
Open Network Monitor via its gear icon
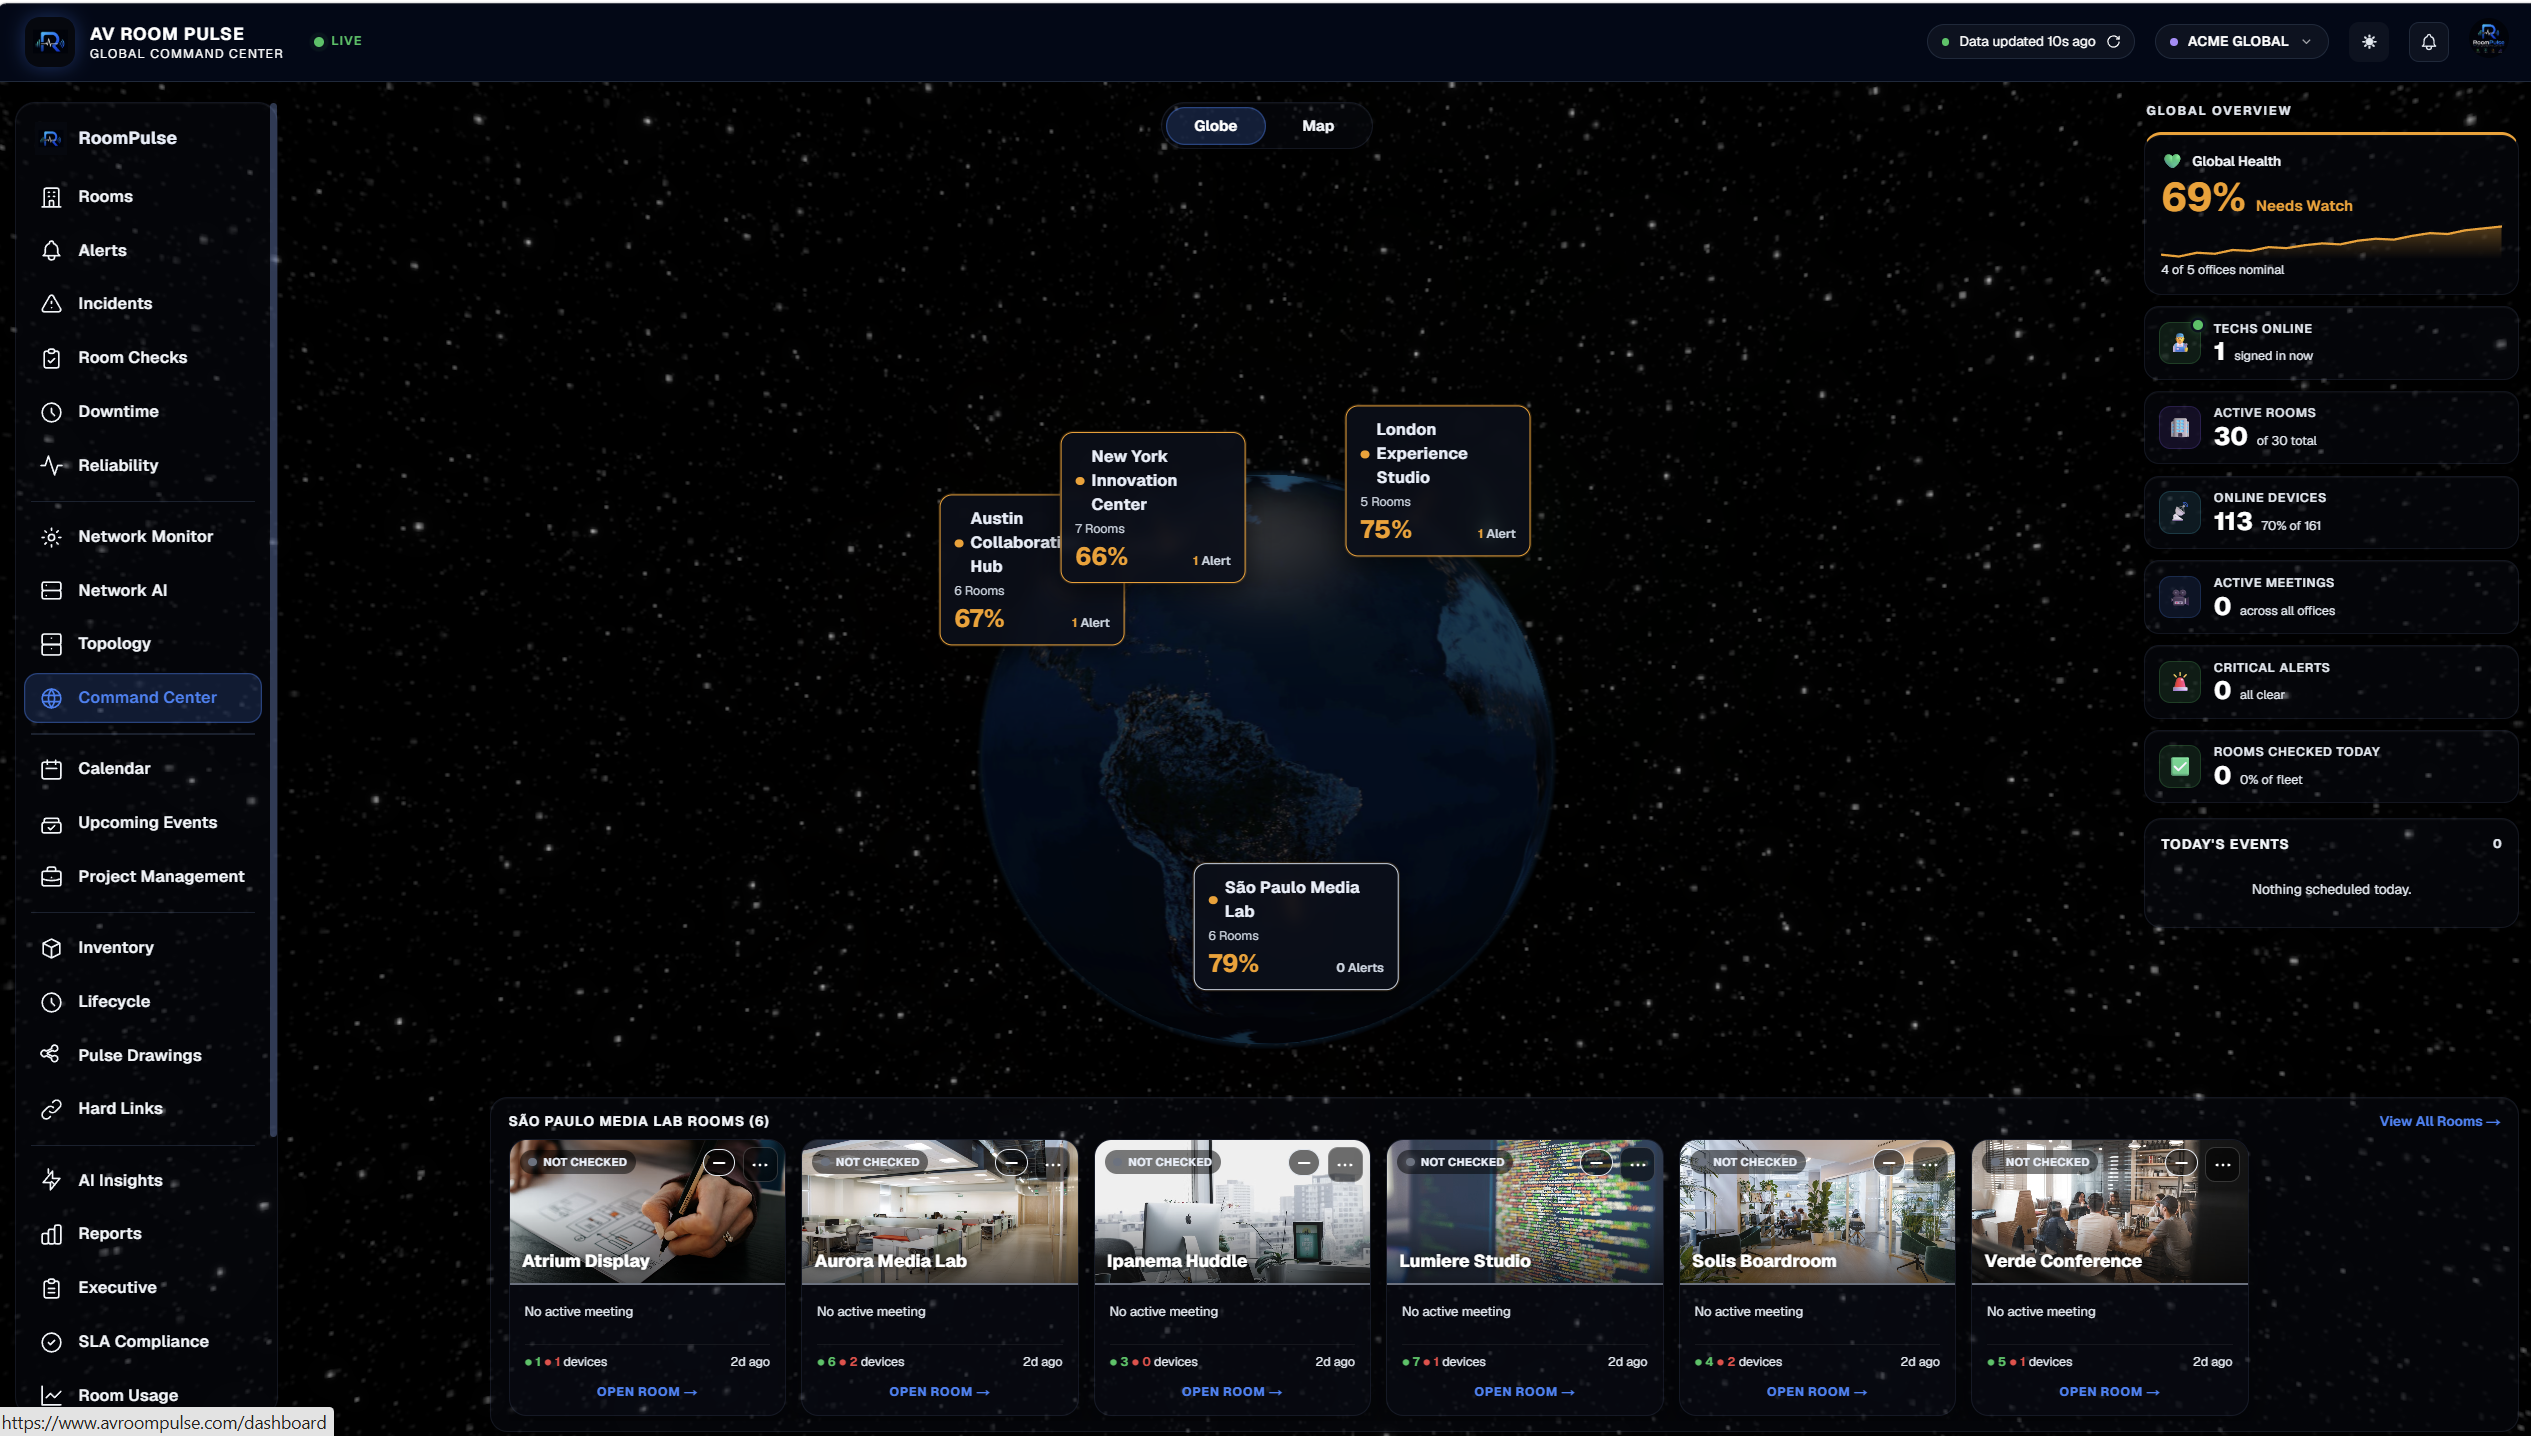51,537
